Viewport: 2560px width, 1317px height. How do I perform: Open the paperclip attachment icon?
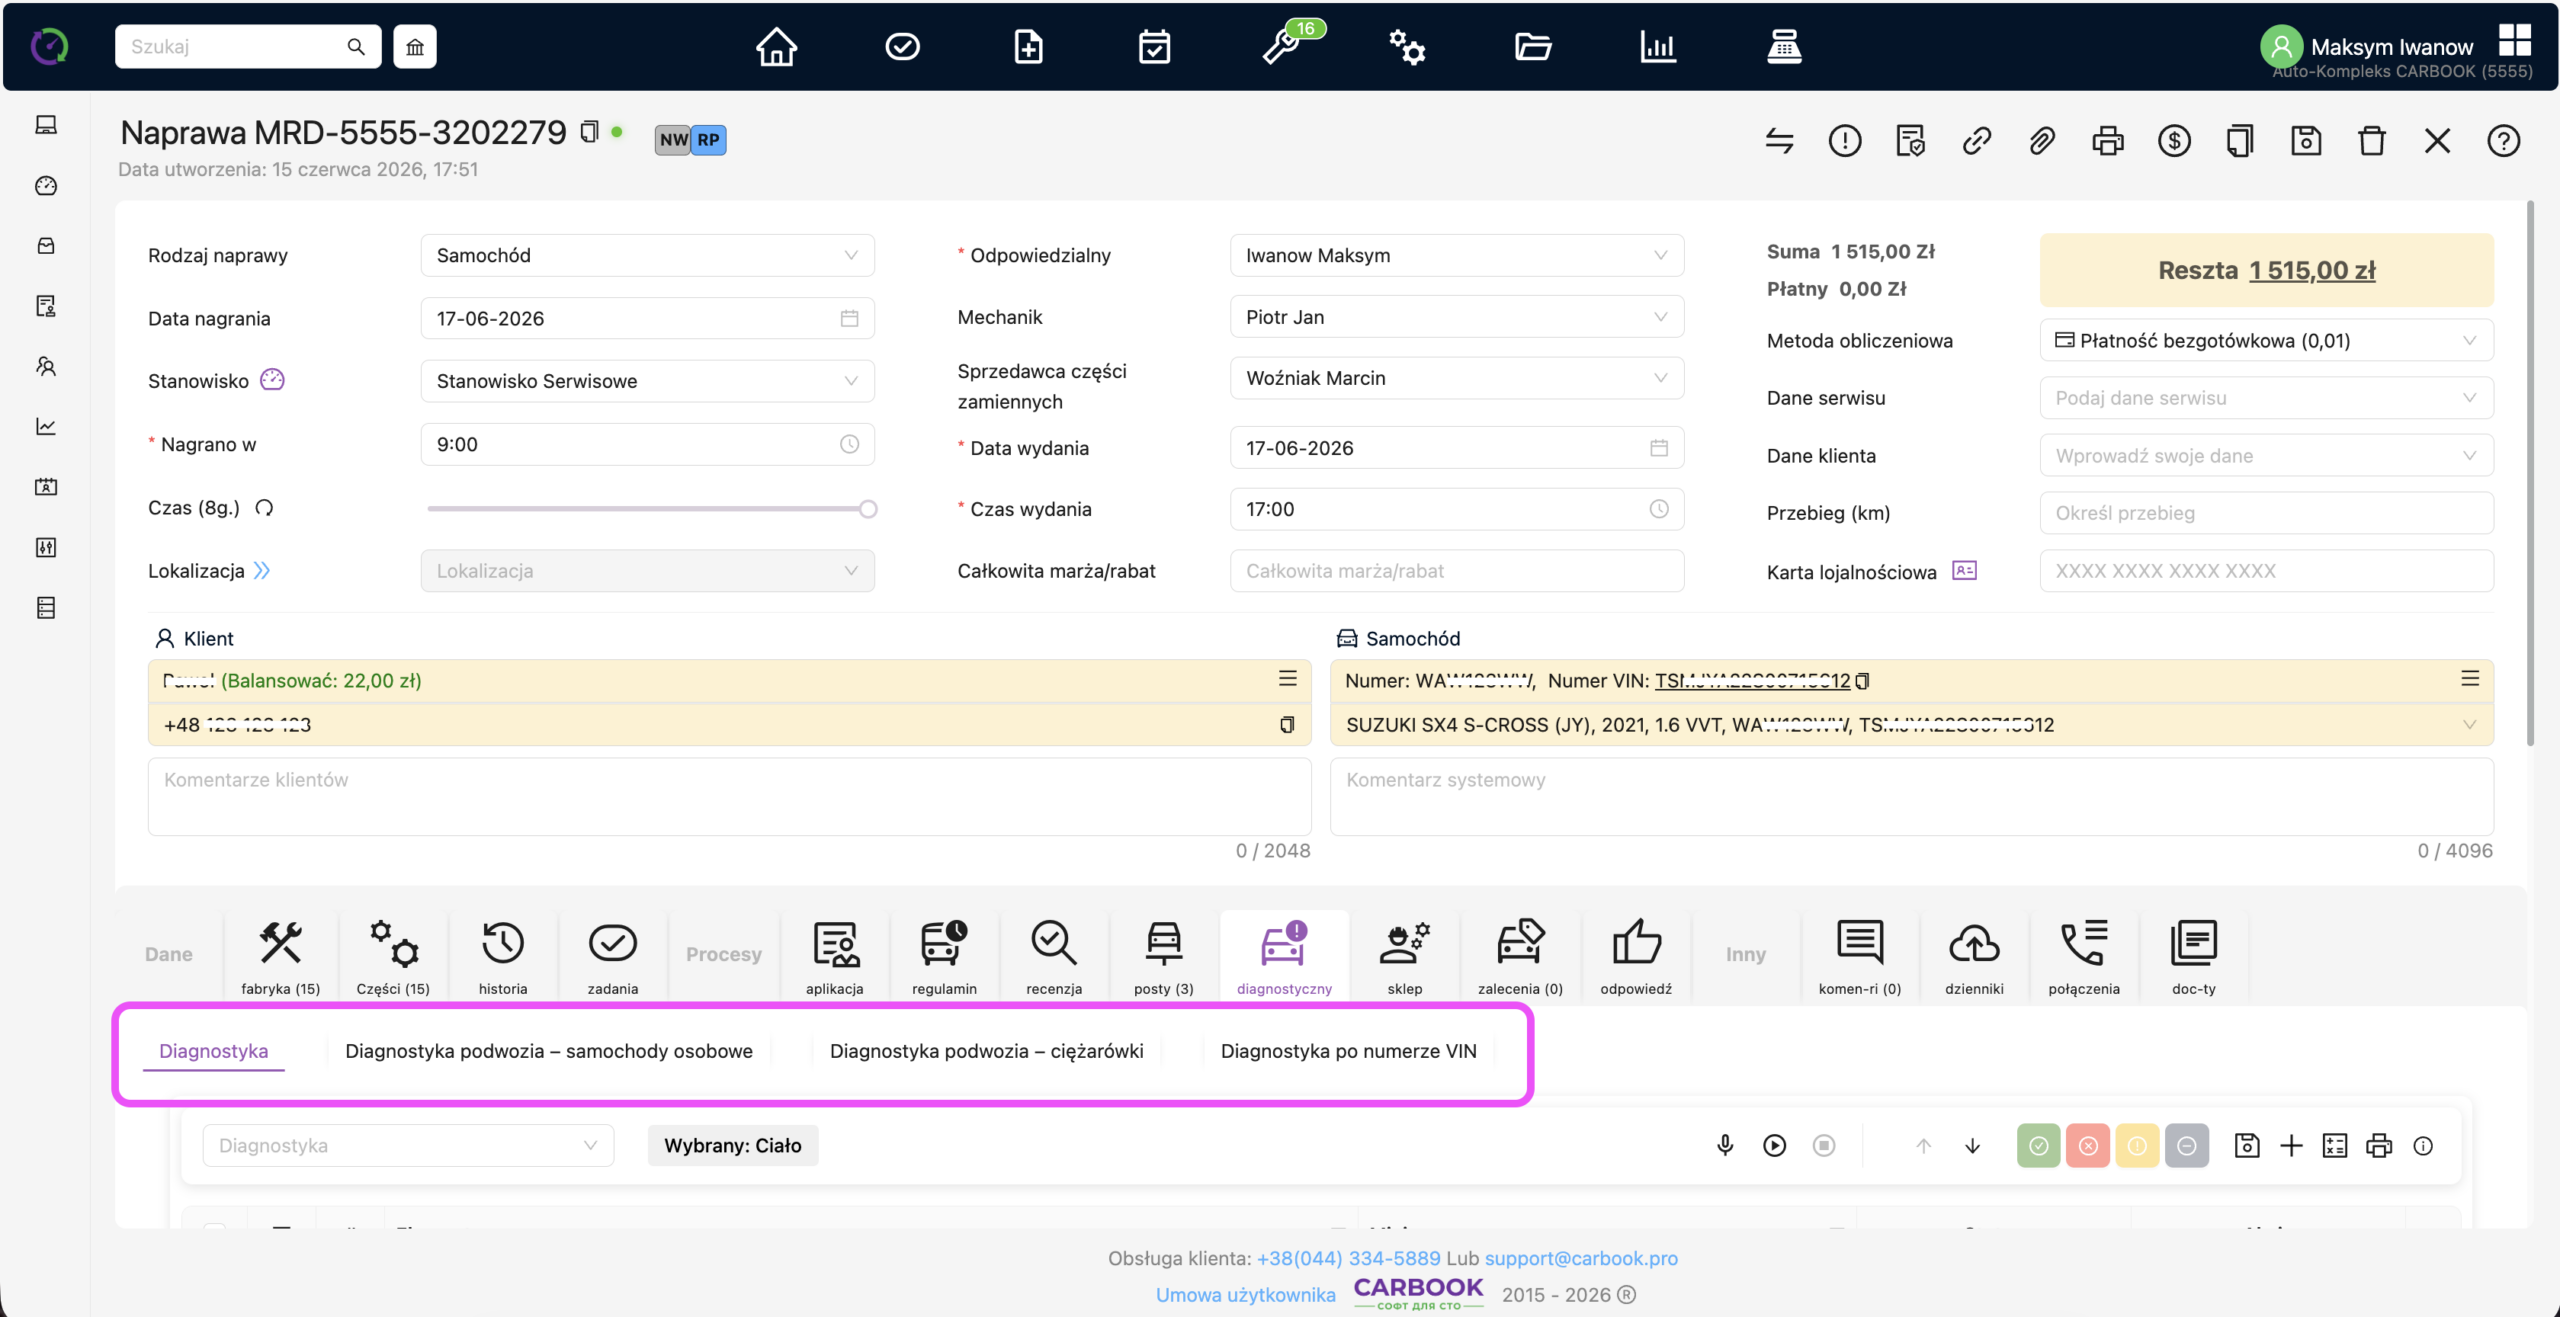pyautogui.click(x=2041, y=141)
